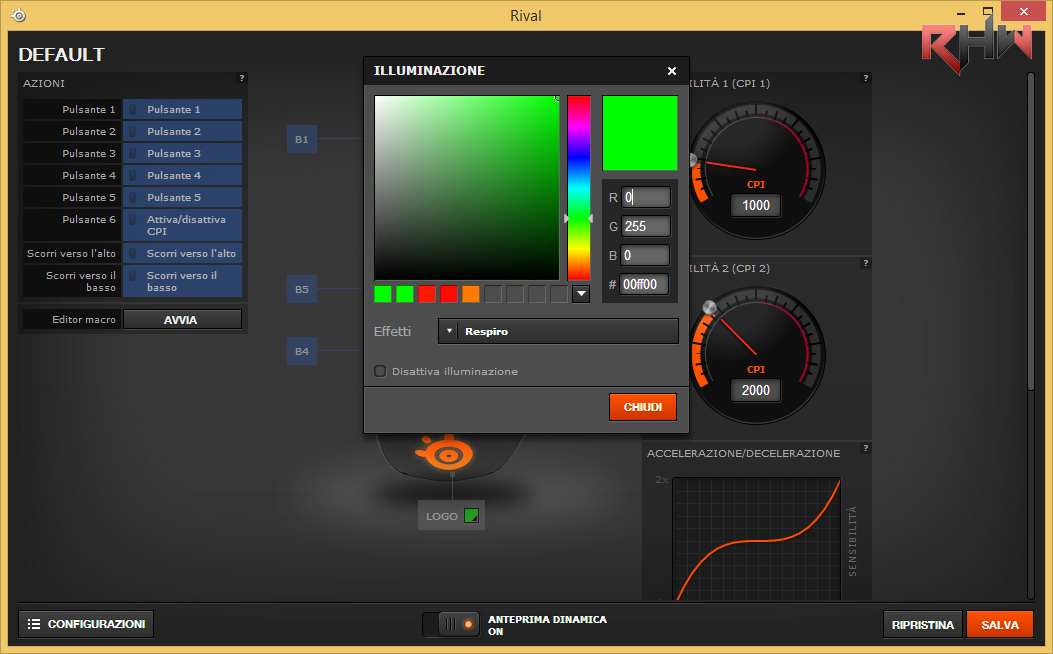Screen dimensions: 1053x654
Task: Click the vertical scrollbar on the right
Action: pos(1031,232)
